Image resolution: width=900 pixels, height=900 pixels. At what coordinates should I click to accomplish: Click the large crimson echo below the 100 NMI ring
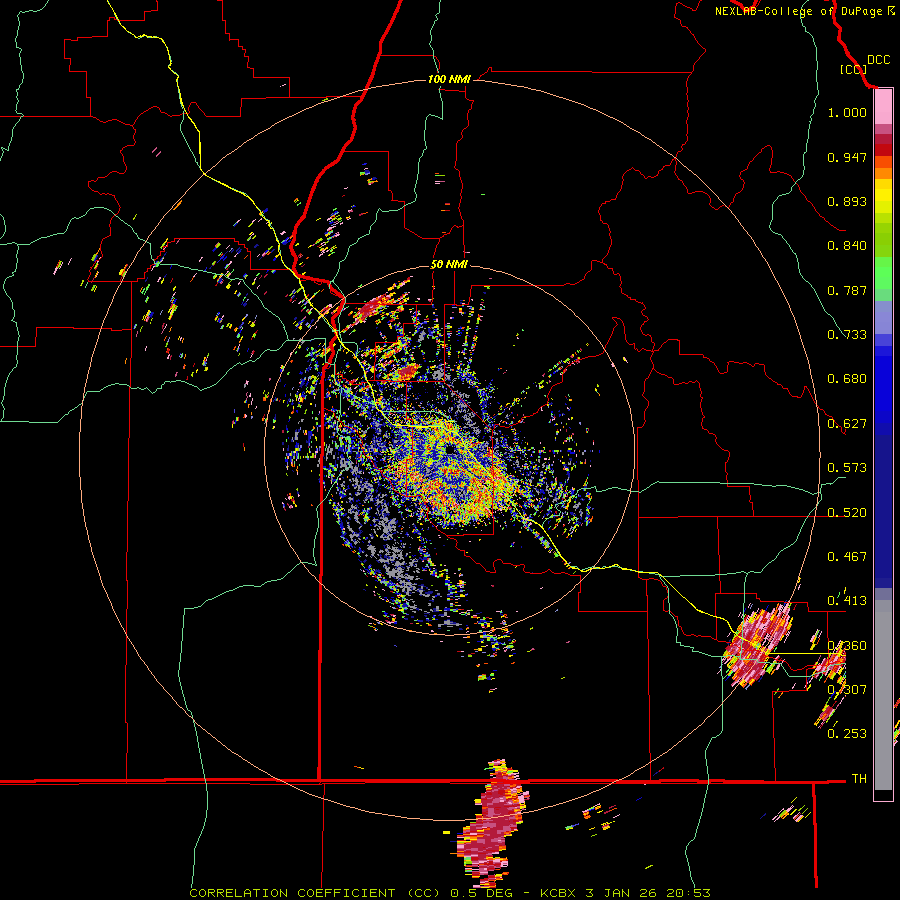(491, 824)
